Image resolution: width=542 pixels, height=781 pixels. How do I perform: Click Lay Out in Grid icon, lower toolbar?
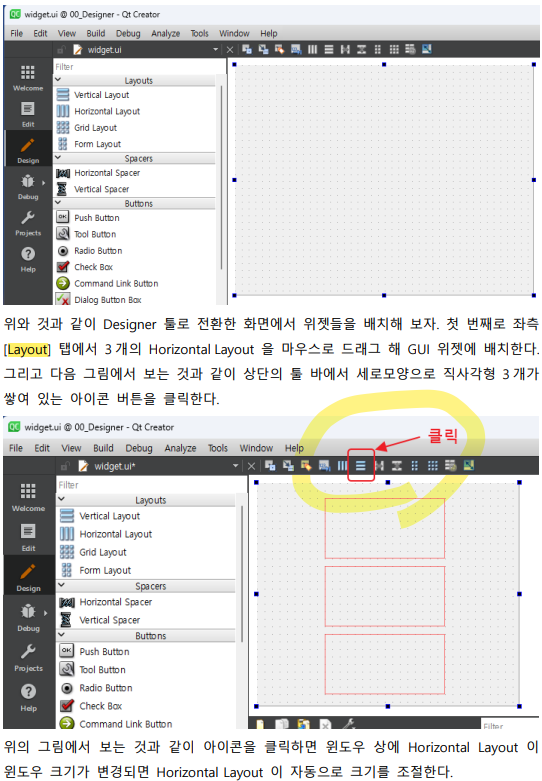(x=433, y=466)
